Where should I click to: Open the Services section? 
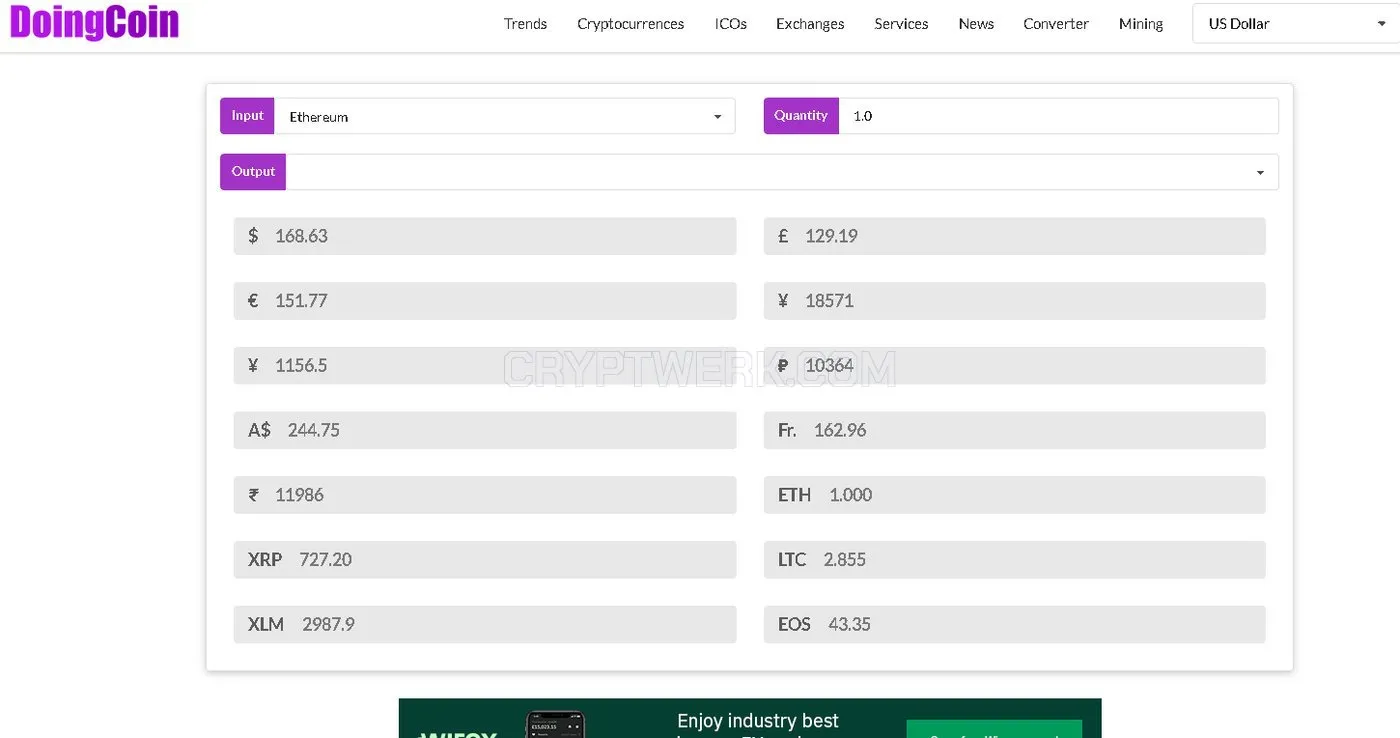(901, 24)
